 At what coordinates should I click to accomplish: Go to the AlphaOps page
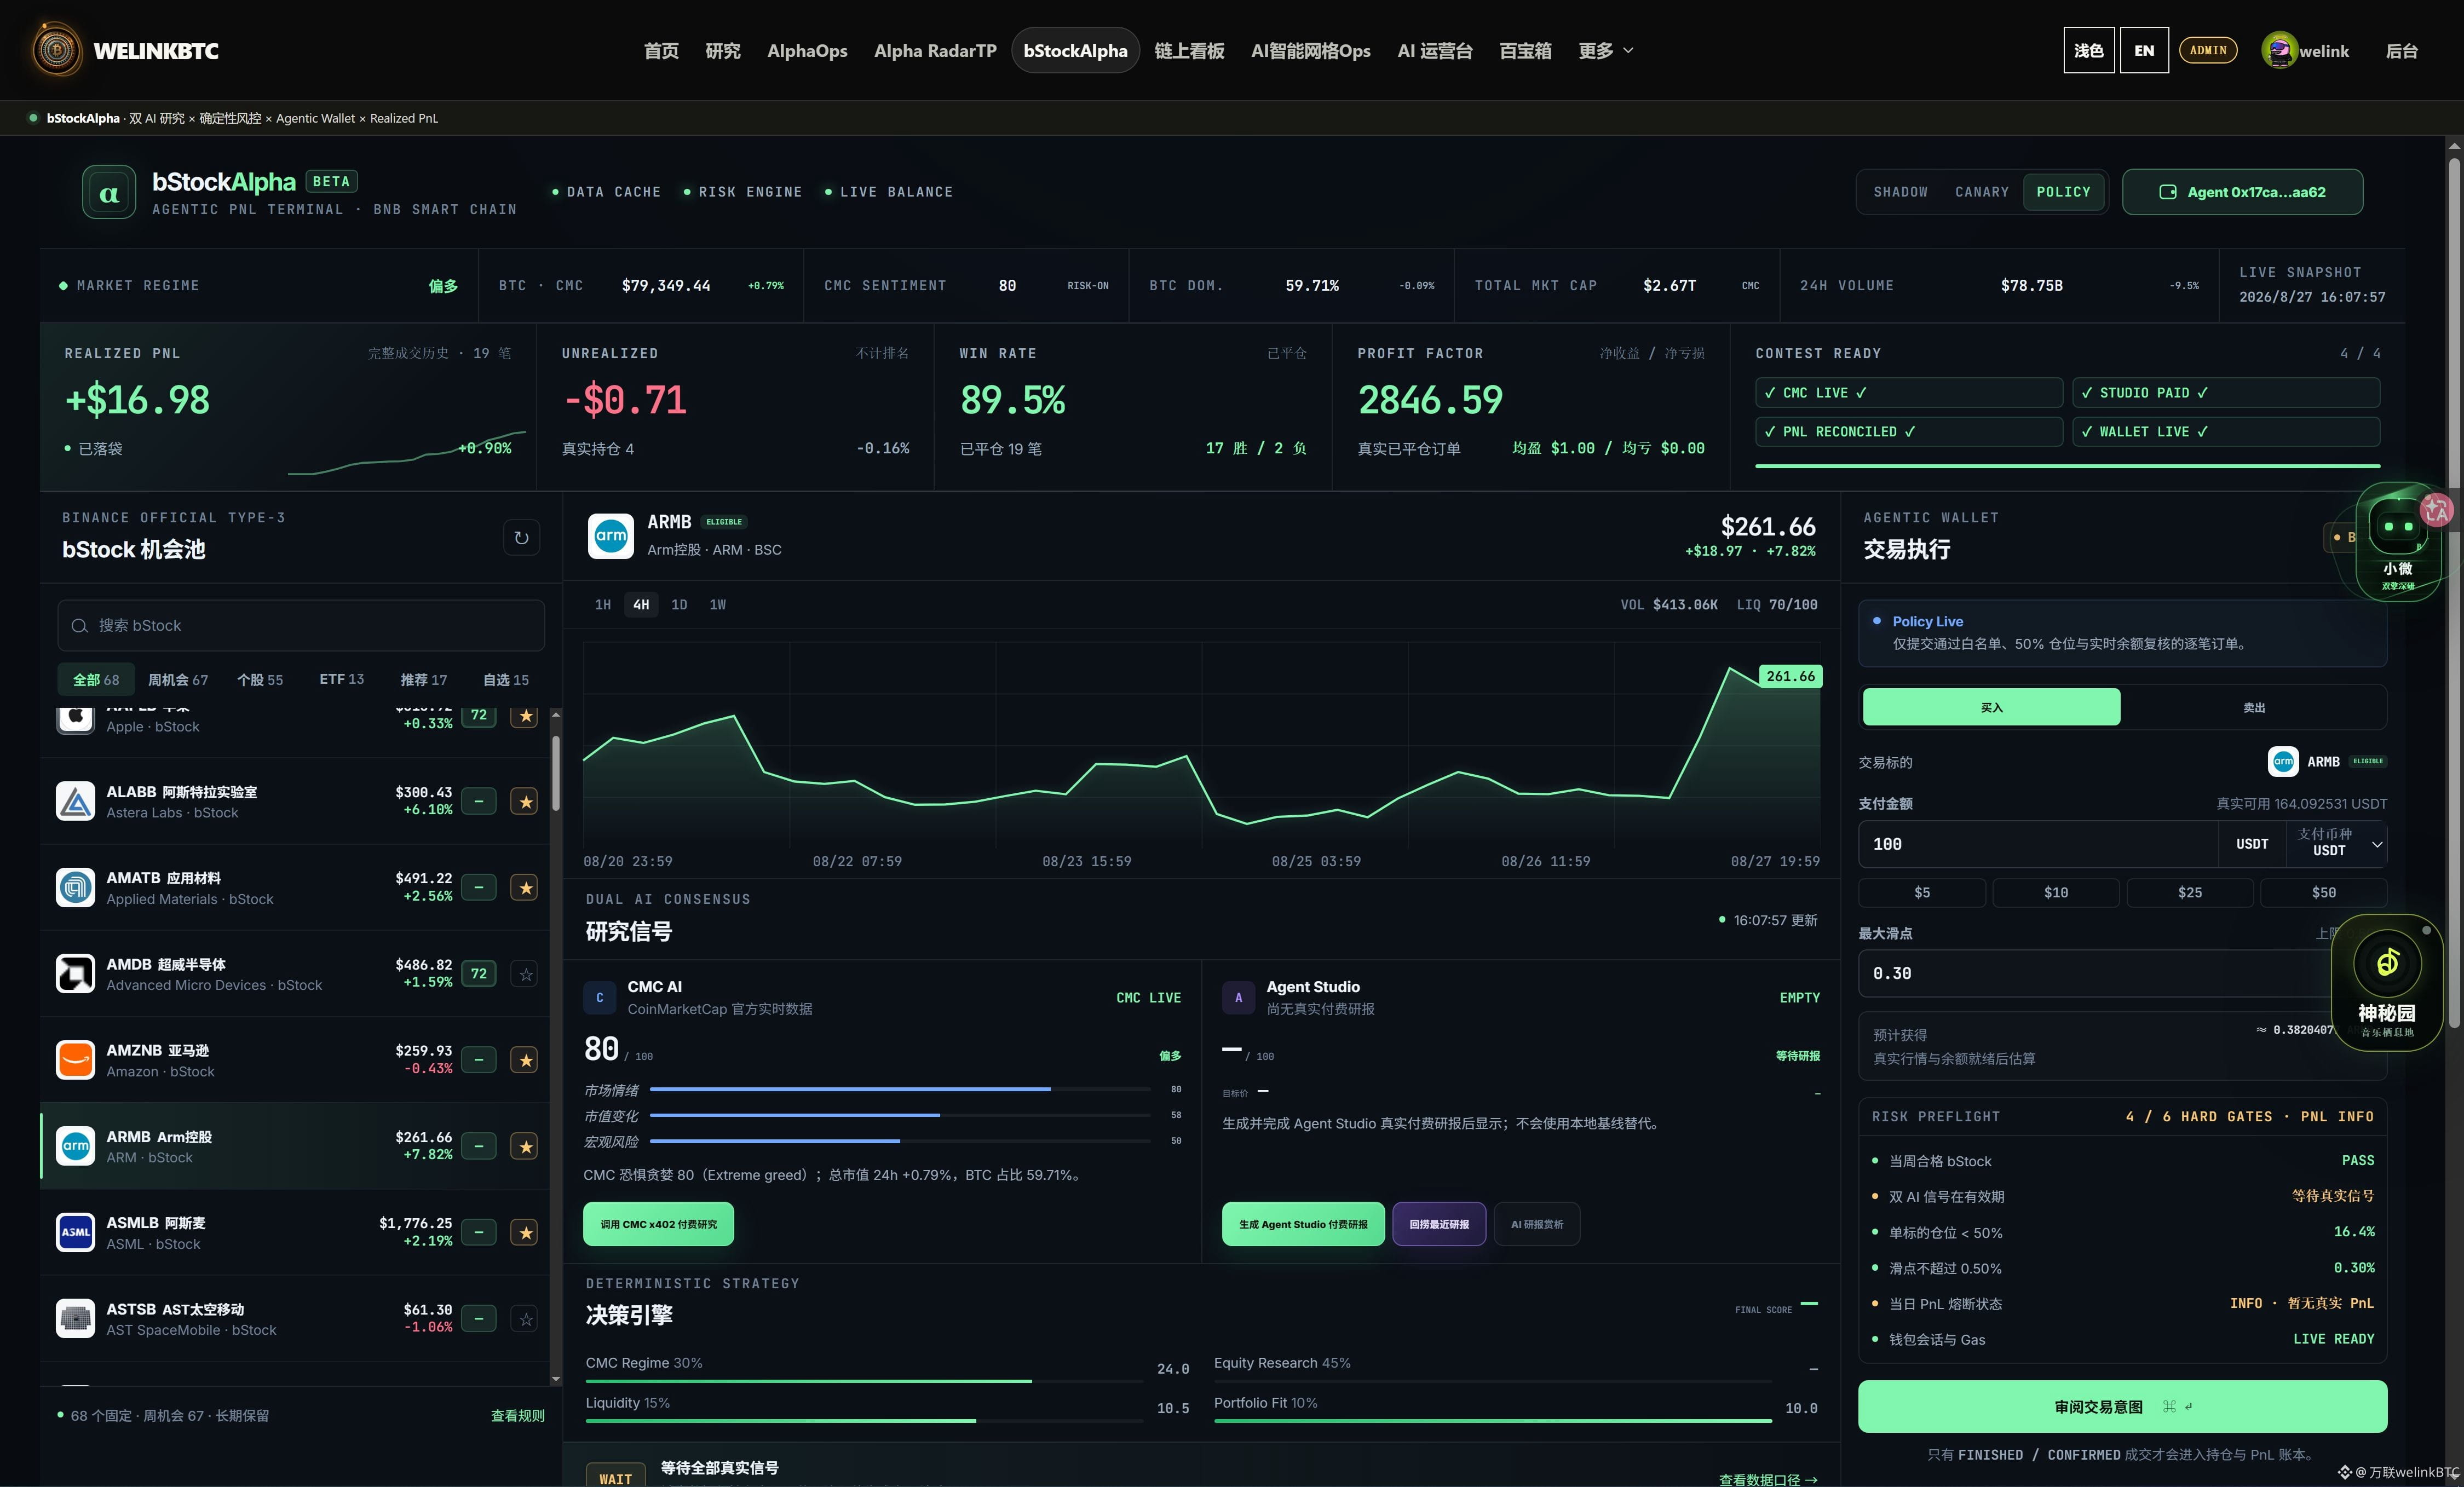point(807,50)
